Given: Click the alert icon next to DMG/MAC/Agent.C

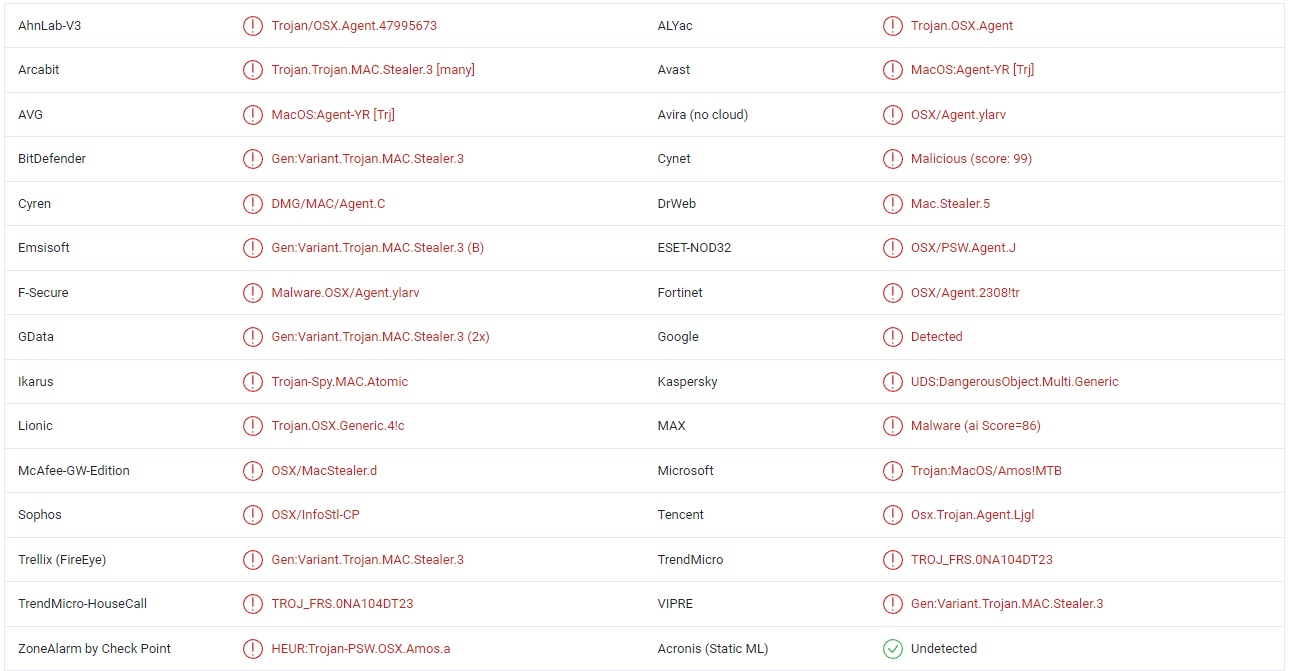Looking at the screenshot, I should [x=253, y=204].
